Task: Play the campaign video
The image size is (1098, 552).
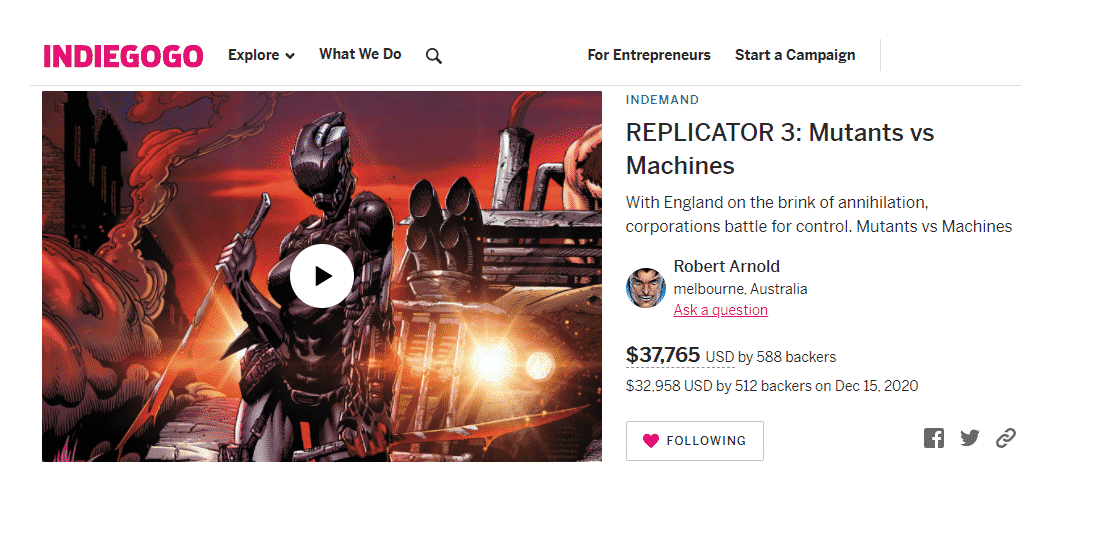Action: (x=322, y=276)
